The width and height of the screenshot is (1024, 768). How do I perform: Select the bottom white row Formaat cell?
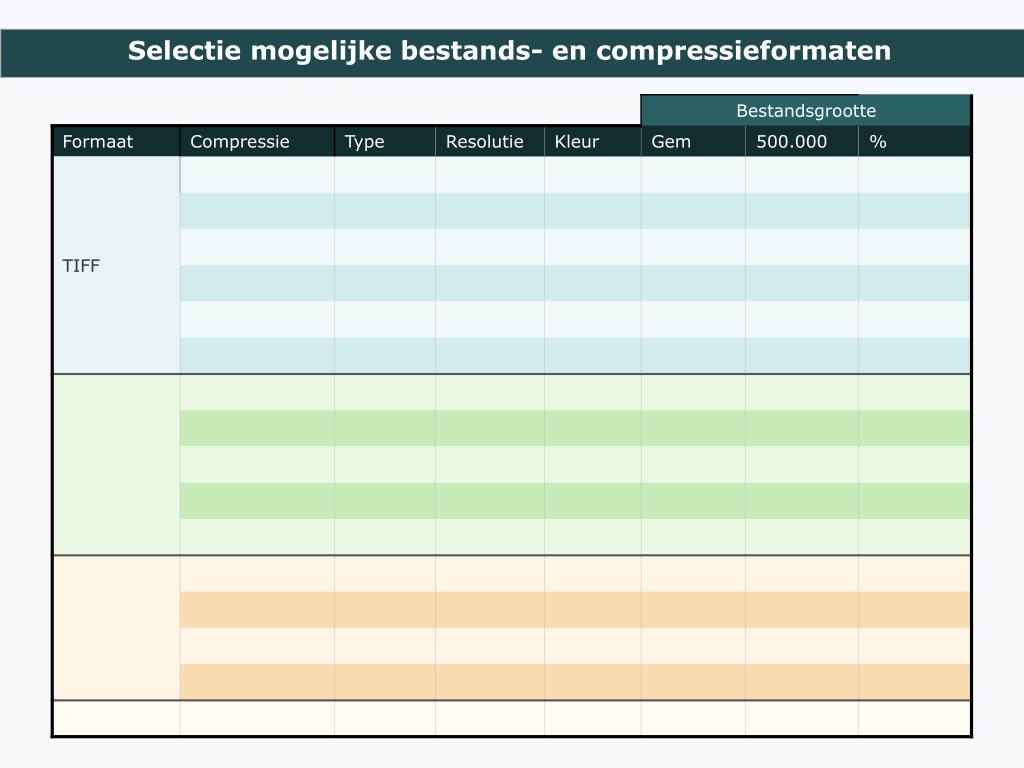[116, 718]
